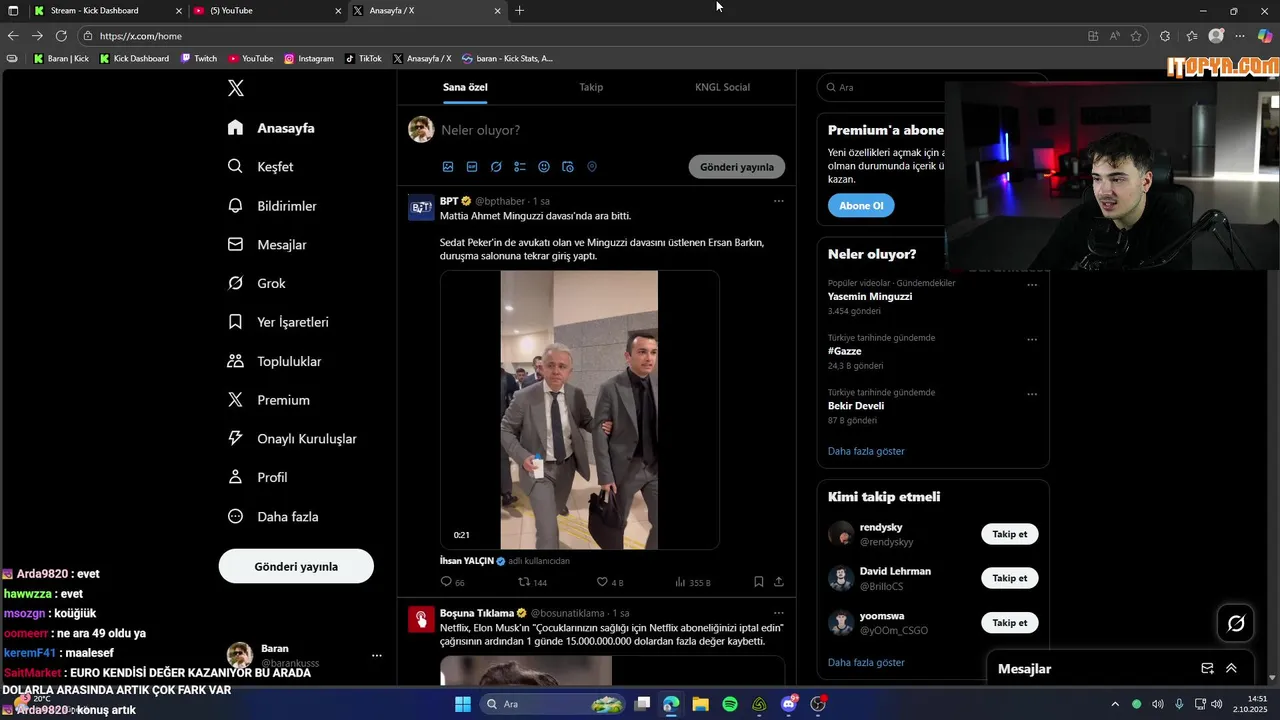1280x720 pixels.
Task: Expand the Mesajlar drawer
Action: (x=1231, y=669)
